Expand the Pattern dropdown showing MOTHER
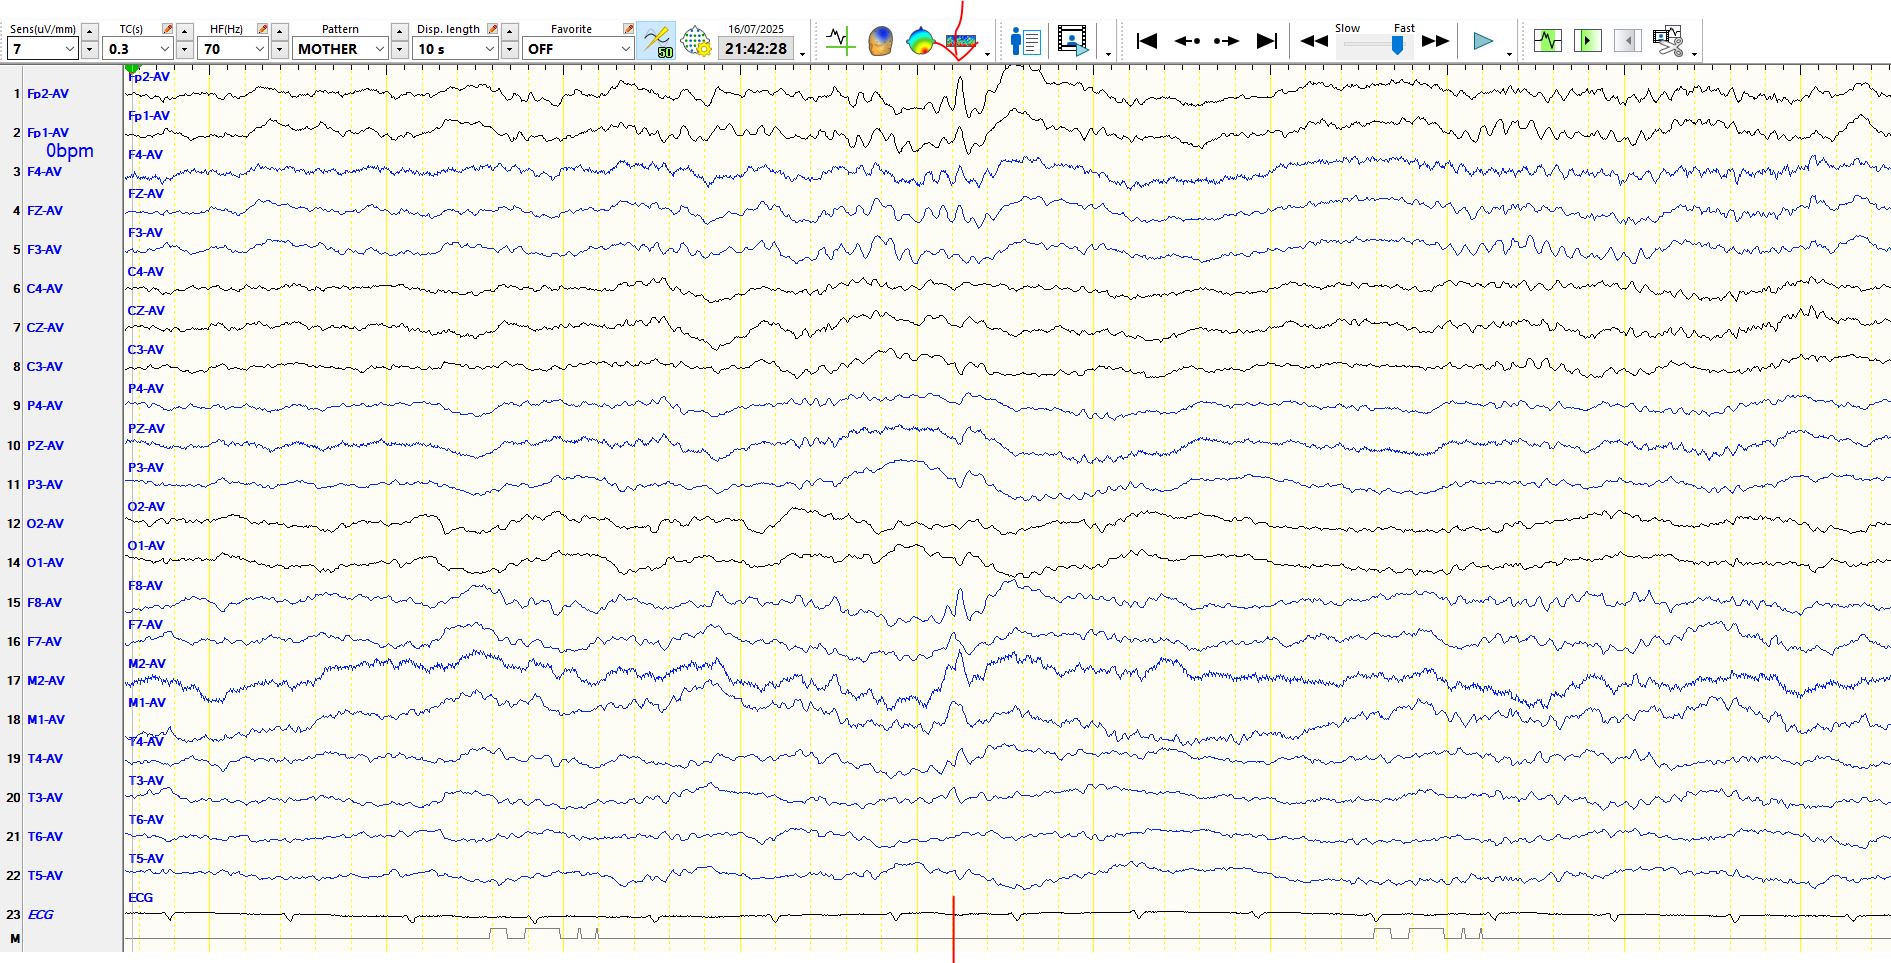The image size is (1891, 963). tap(379, 49)
